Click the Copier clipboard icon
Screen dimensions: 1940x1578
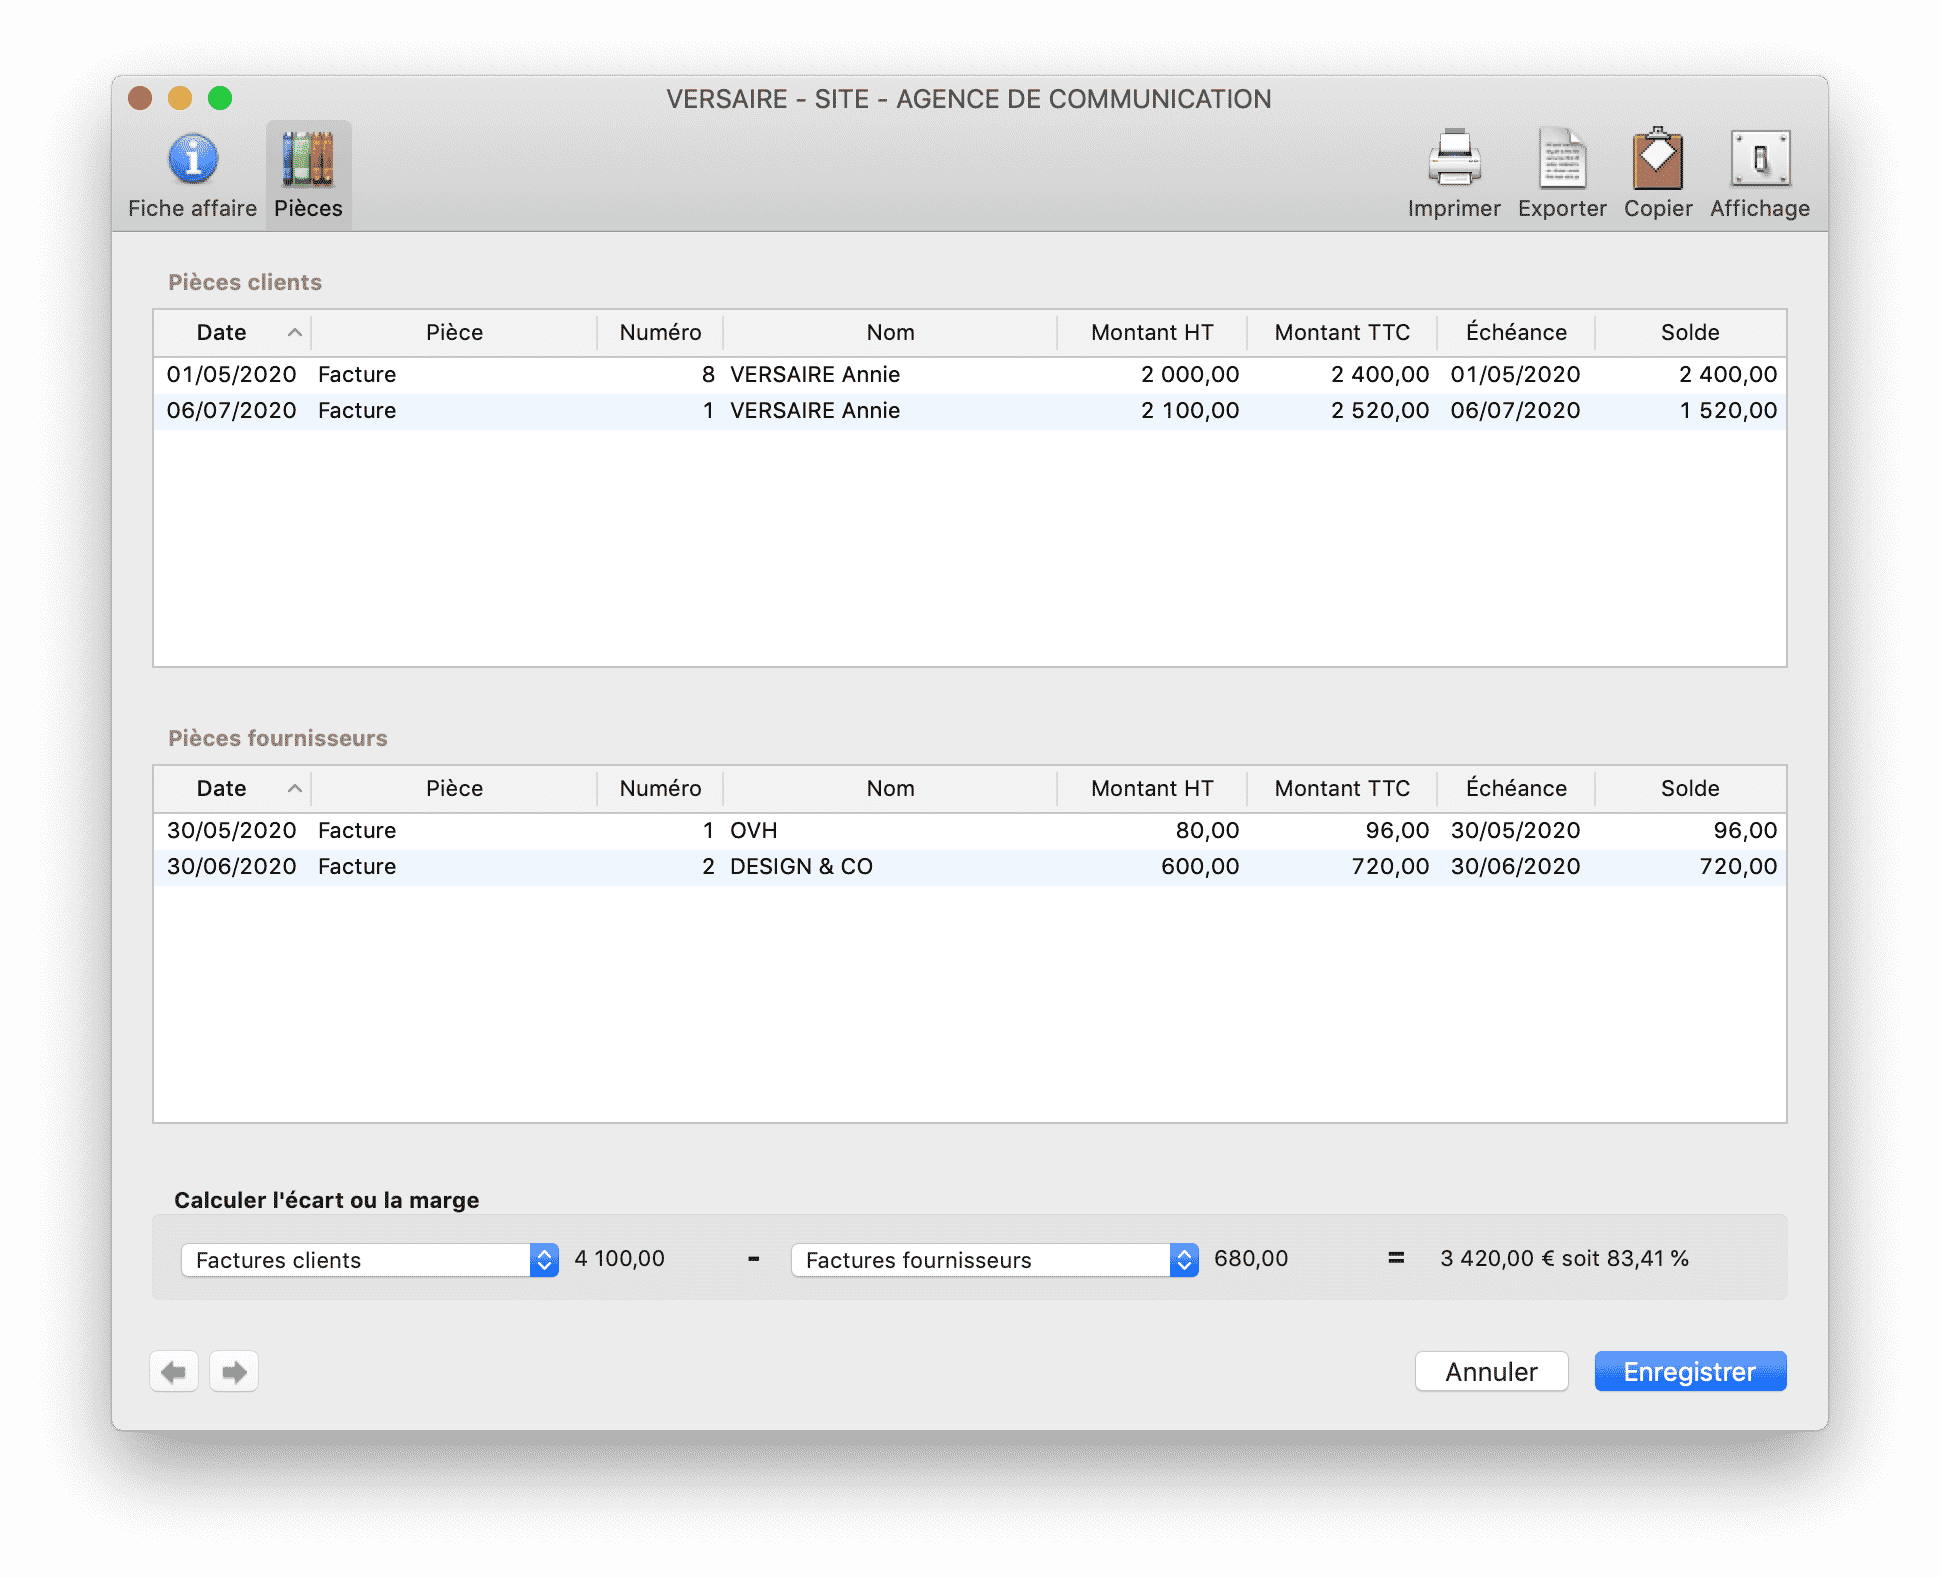click(x=1657, y=160)
